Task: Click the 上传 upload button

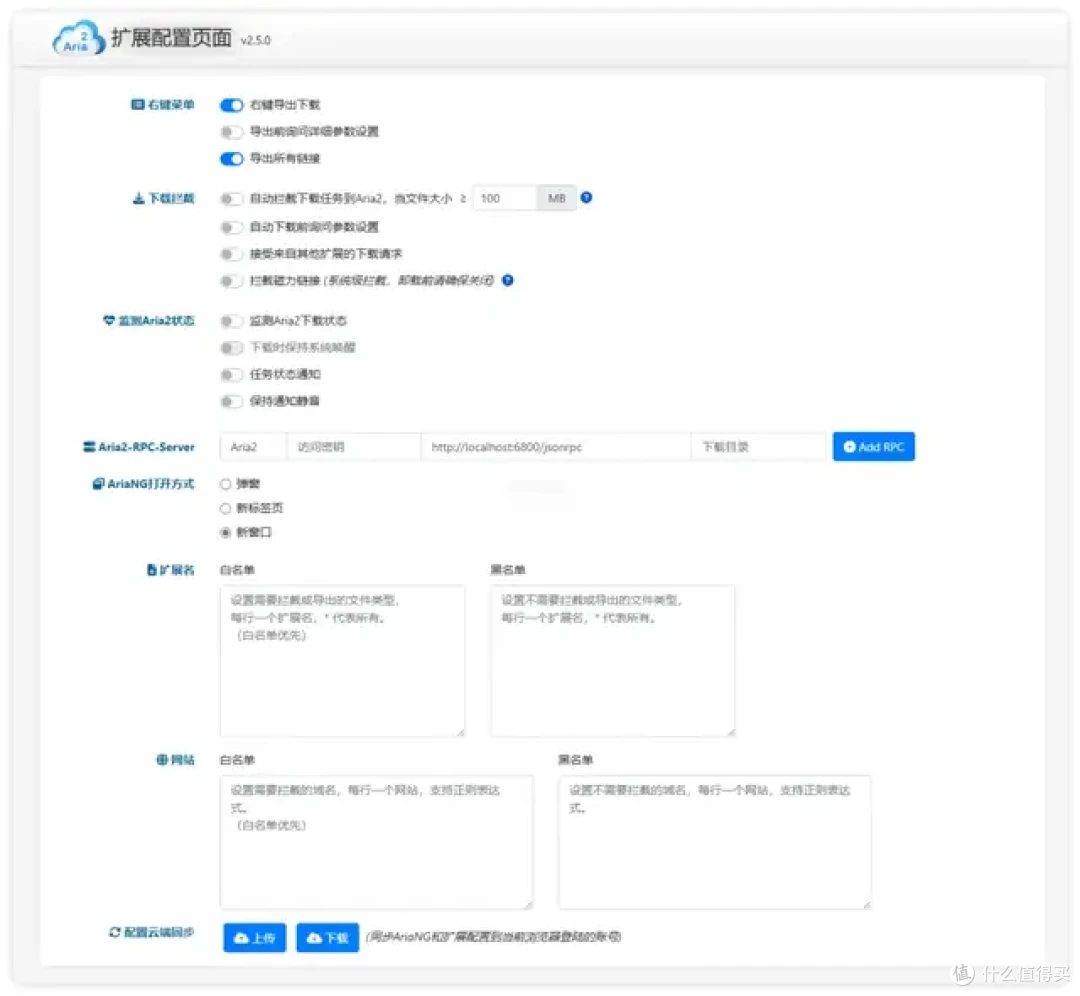Action: pos(254,937)
